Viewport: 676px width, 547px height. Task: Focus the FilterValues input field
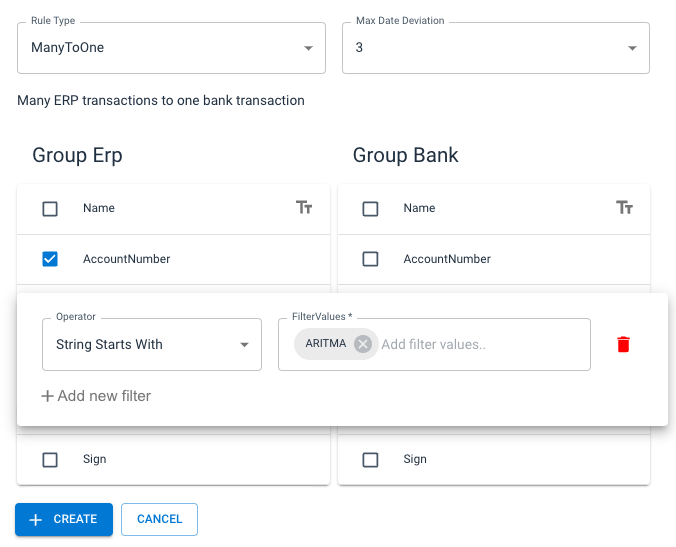(480, 344)
